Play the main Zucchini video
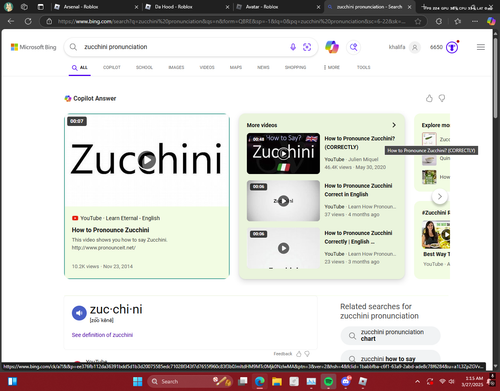 [x=147, y=160]
